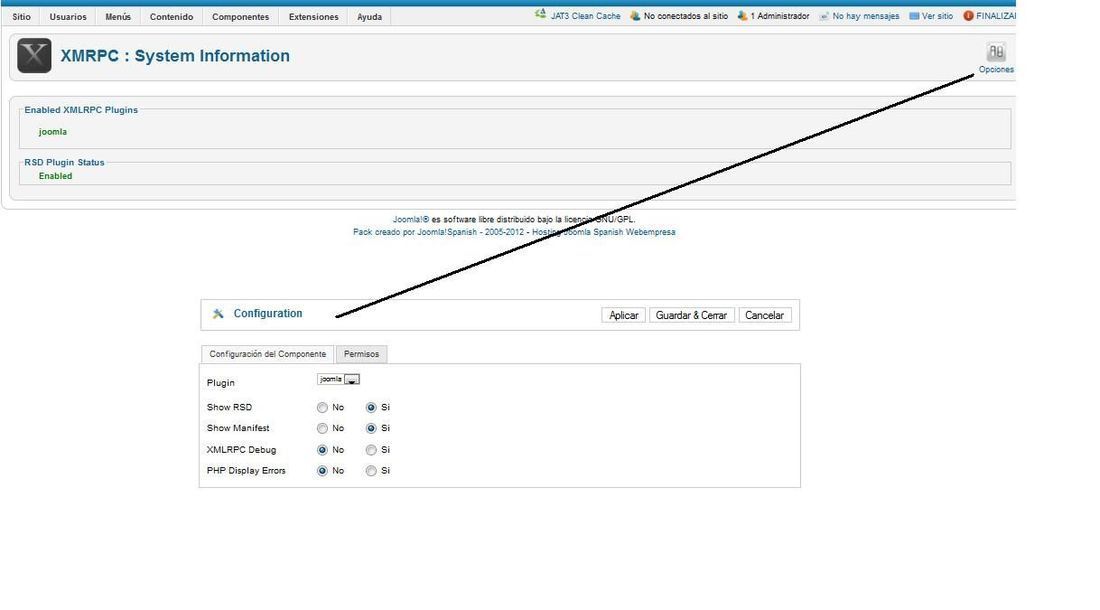Click the XMRPC component logo icon
Screen dimensions: 1100x610
34,55
